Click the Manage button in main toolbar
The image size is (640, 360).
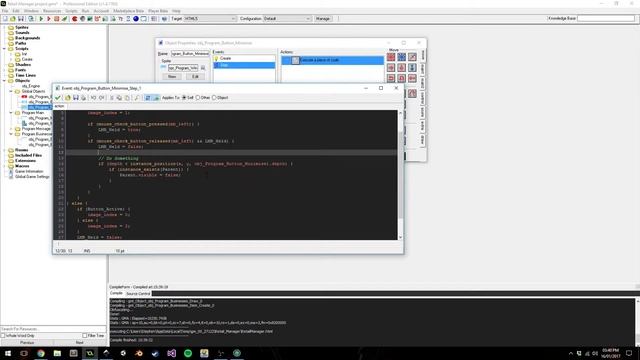click(x=322, y=19)
